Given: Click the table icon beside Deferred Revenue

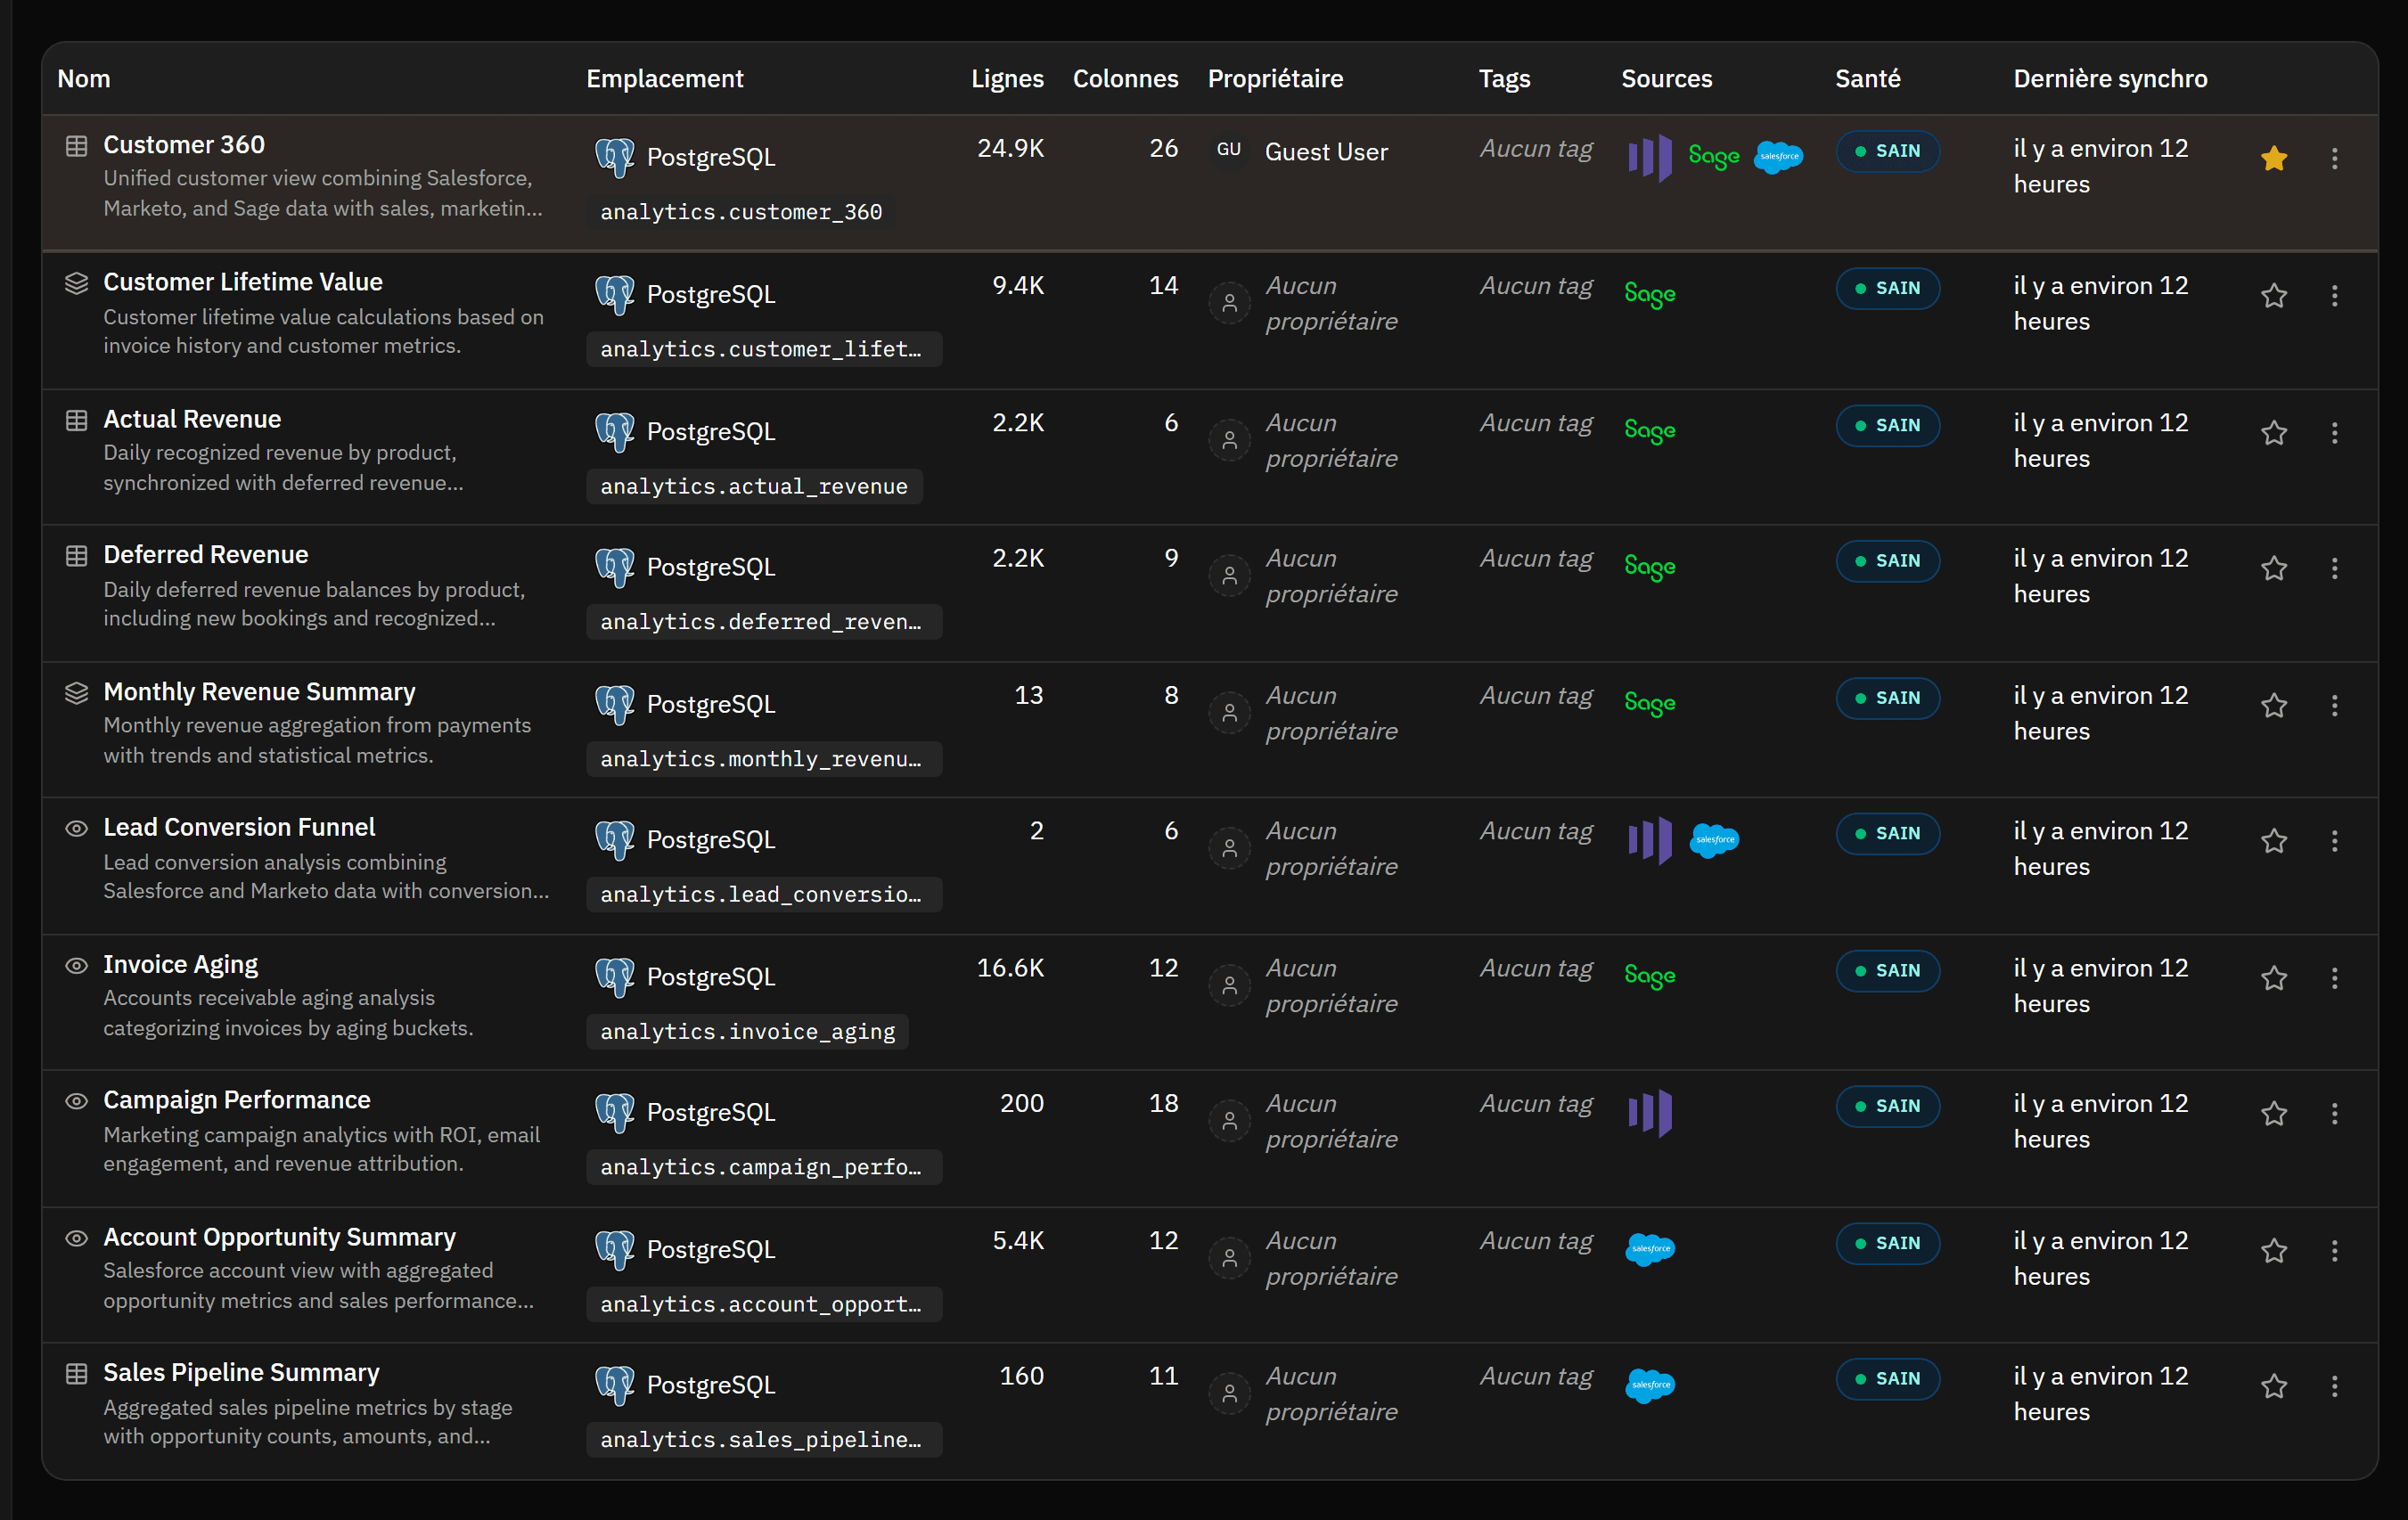Looking at the screenshot, I should click(x=76, y=555).
